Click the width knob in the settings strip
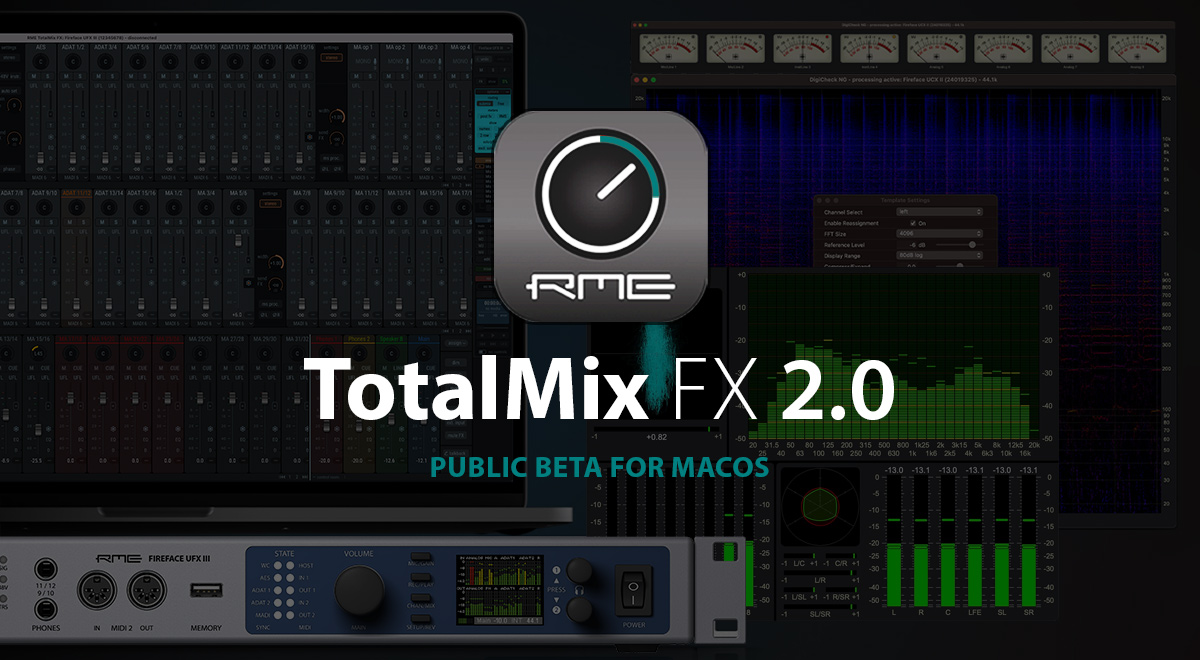The image size is (1200, 660). tap(337, 116)
